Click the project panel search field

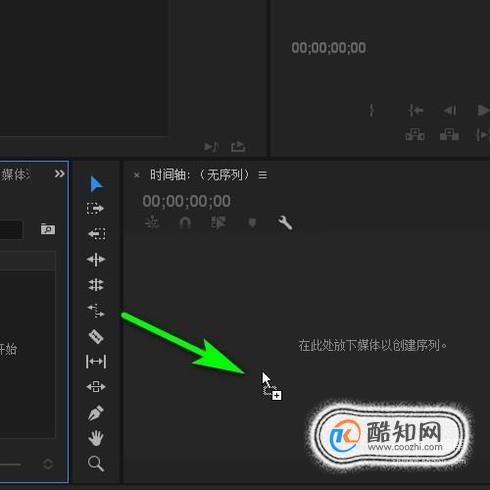[11, 229]
